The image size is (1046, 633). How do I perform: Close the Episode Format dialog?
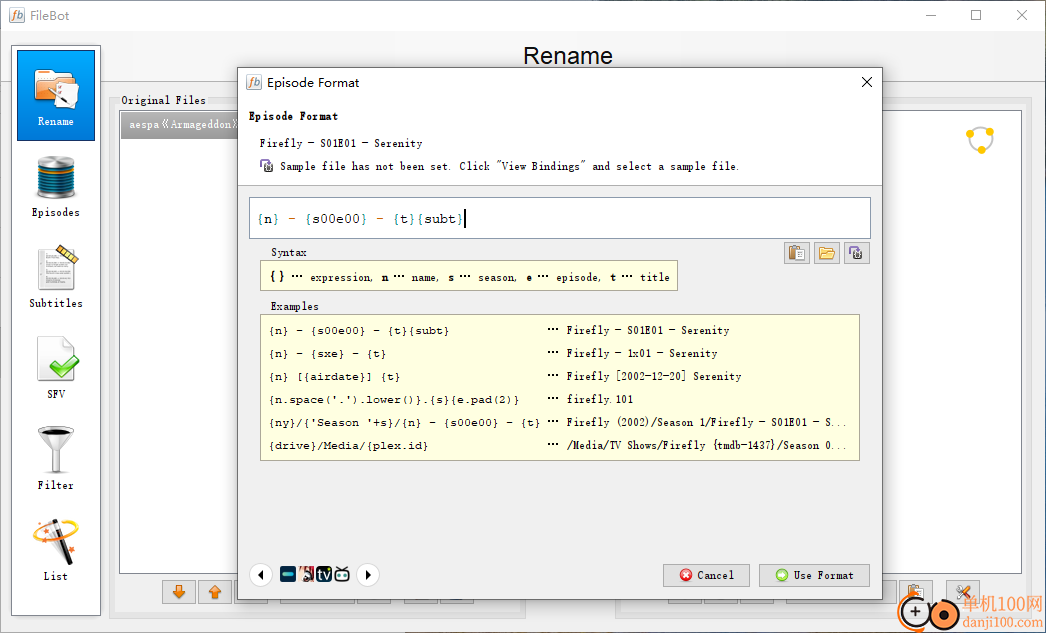click(x=867, y=82)
